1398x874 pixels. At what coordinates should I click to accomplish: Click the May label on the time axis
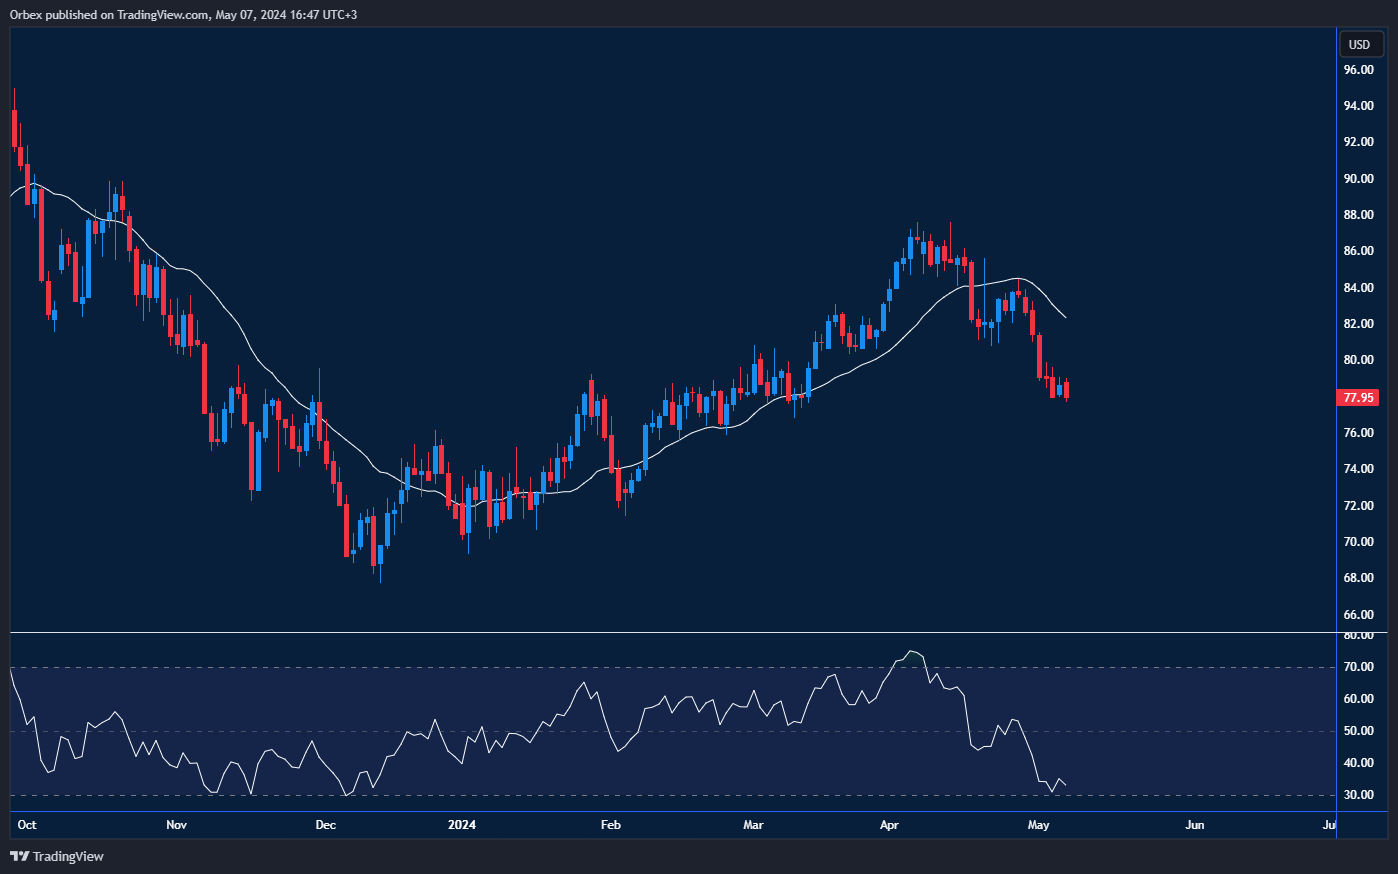click(1038, 825)
